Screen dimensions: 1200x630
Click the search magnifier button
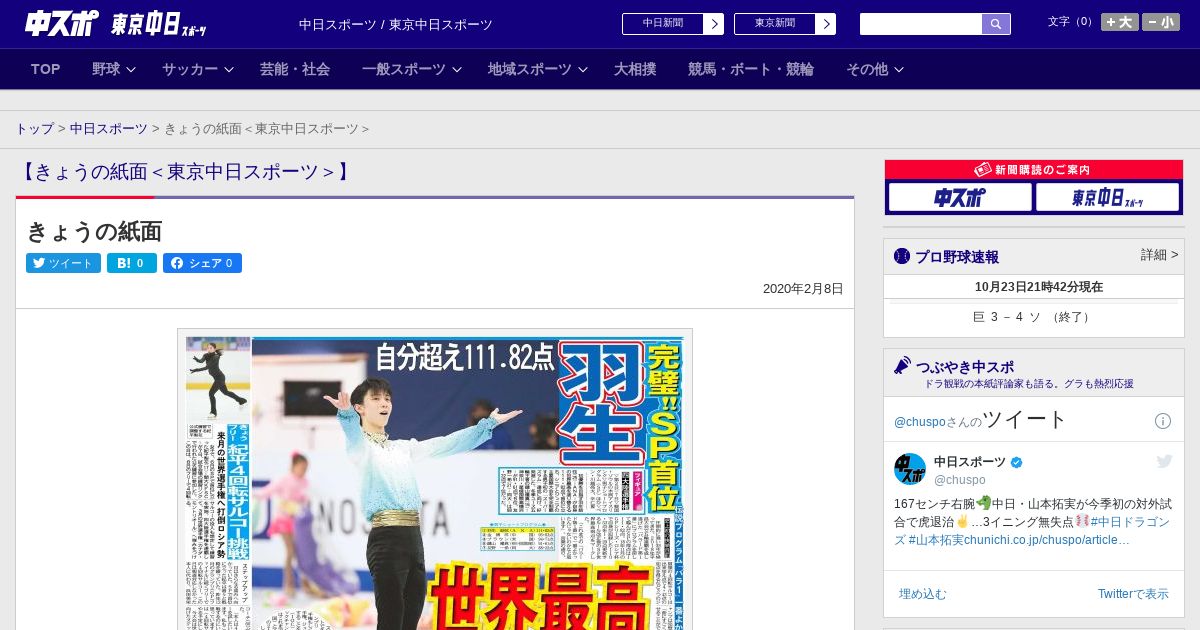996,24
